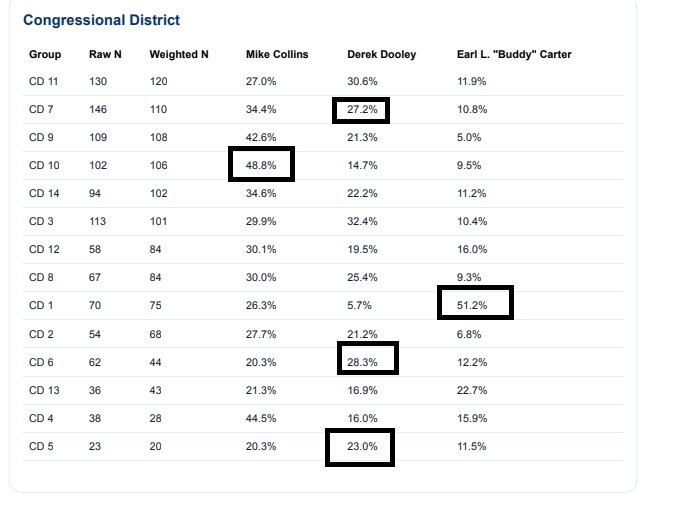Click the Congressional District heading
Screen dimensions: 695x506
pyautogui.click(x=102, y=20)
